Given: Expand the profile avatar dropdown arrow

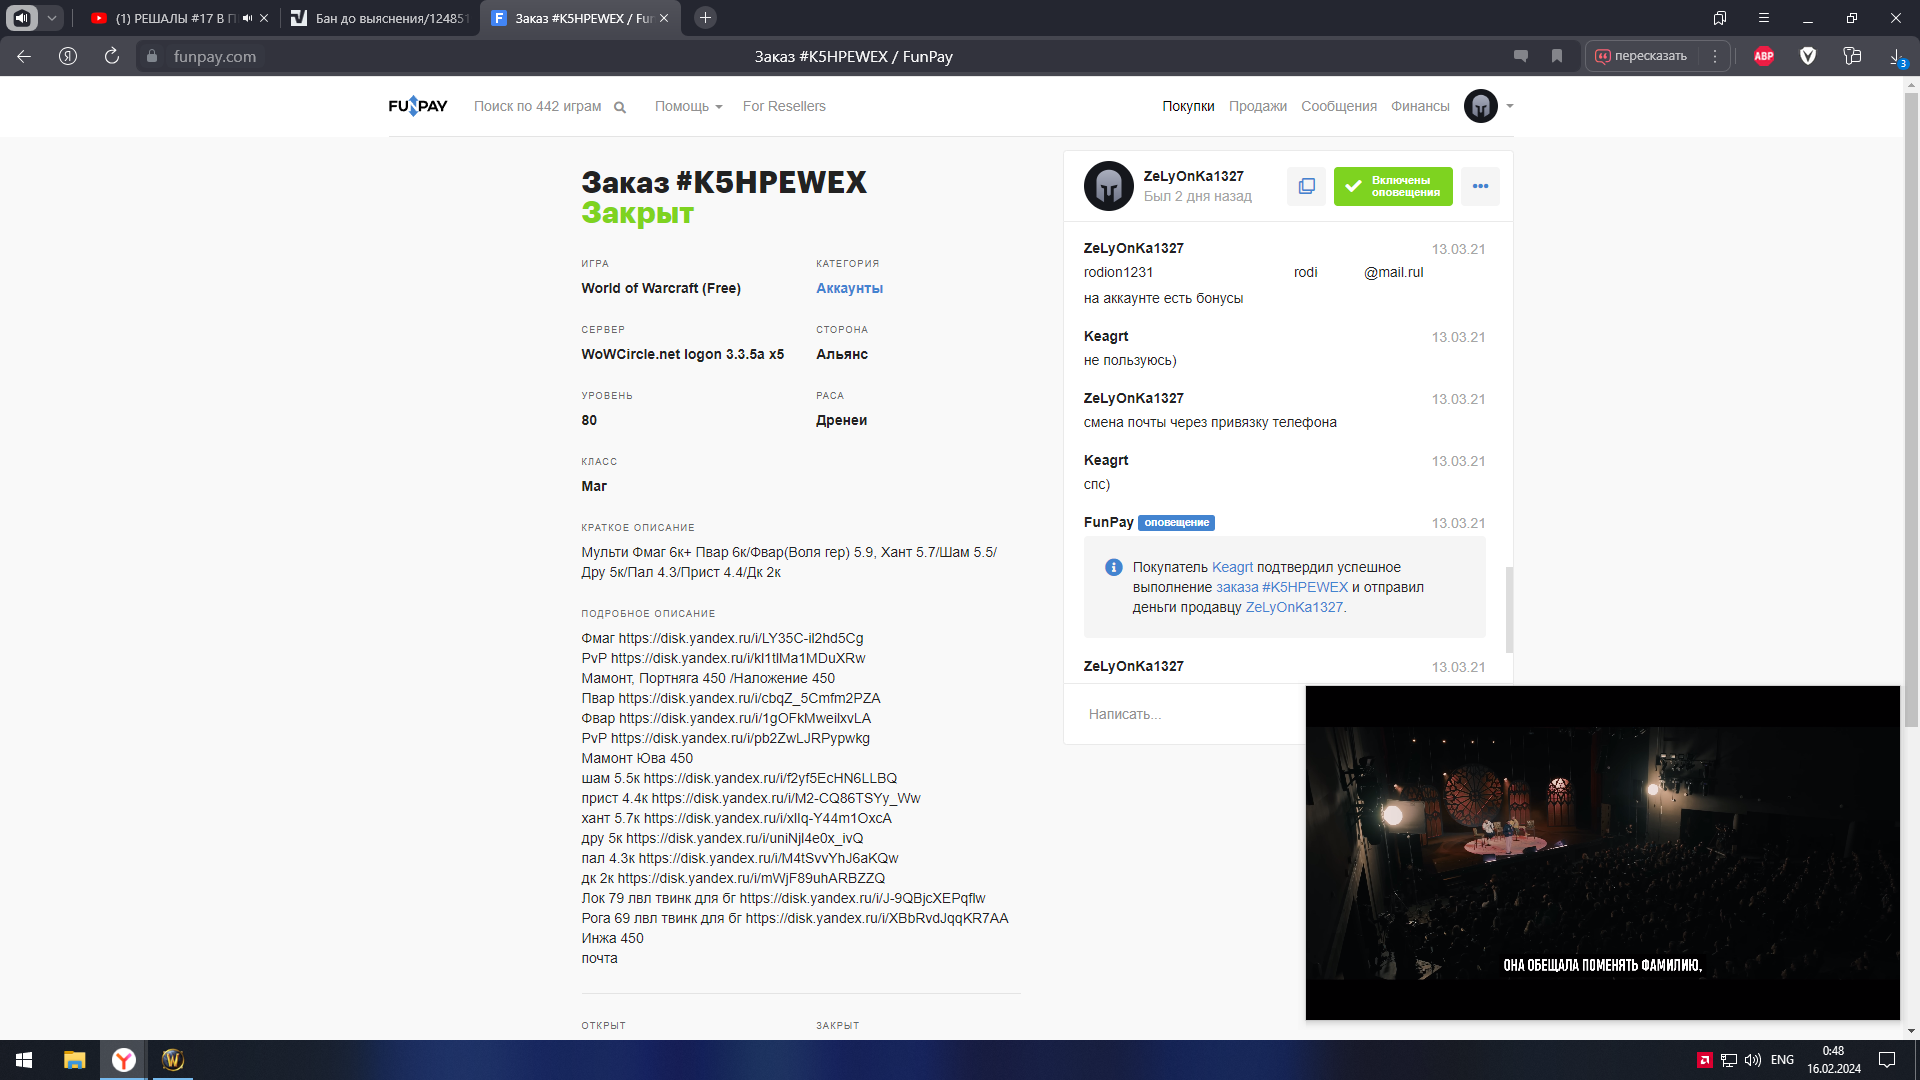Looking at the screenshot, I should pyautogui.click(x=1510, y=106).
